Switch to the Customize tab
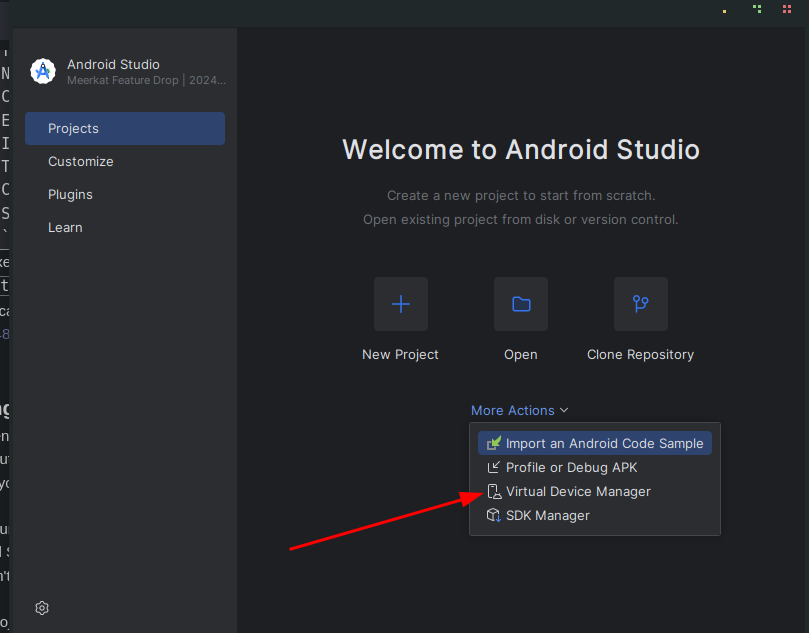809x633 pixels. pyautogui.click(x=125, y=161)
